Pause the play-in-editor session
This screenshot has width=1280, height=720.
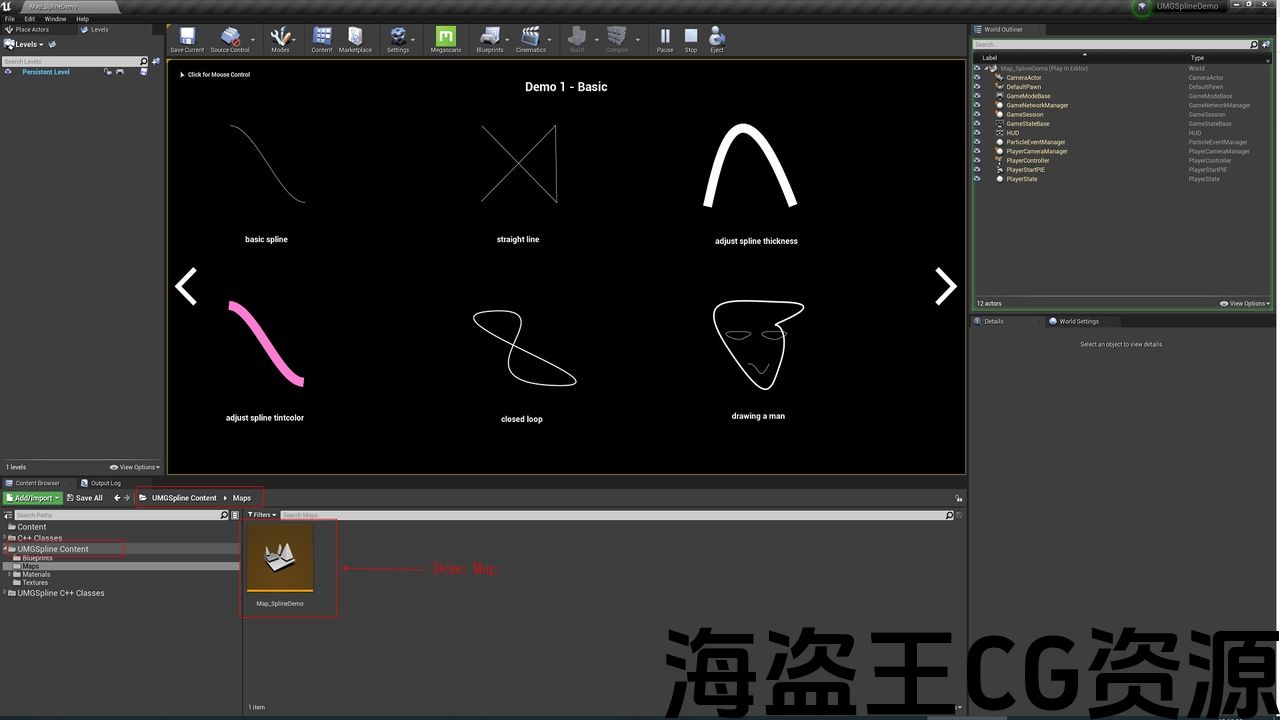(665, 38)
